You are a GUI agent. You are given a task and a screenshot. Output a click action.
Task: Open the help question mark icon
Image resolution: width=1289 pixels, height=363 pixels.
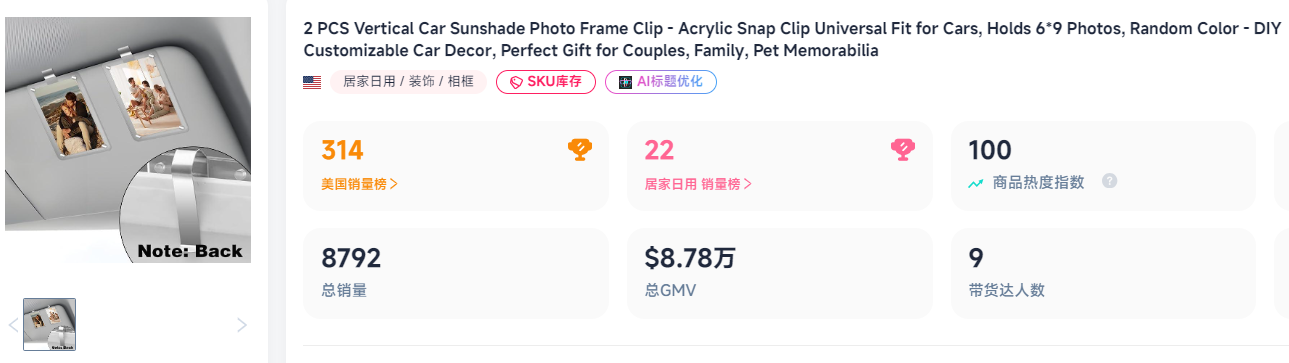tap(1109, 182)
